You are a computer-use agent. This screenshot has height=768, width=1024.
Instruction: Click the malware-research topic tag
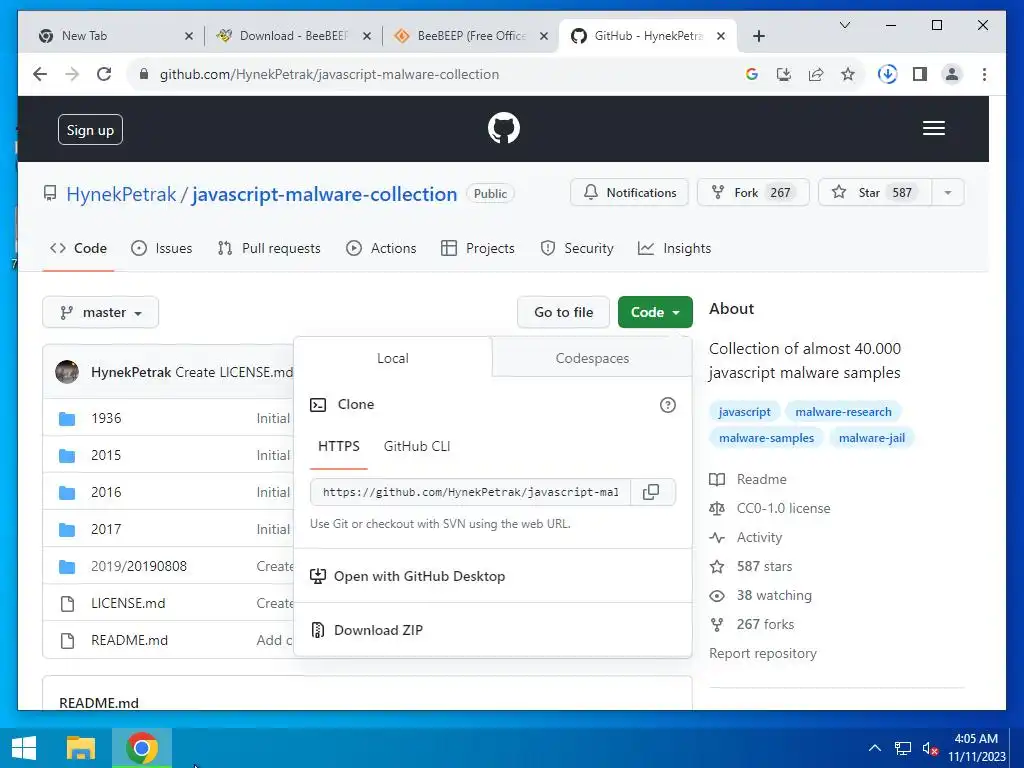843,411
